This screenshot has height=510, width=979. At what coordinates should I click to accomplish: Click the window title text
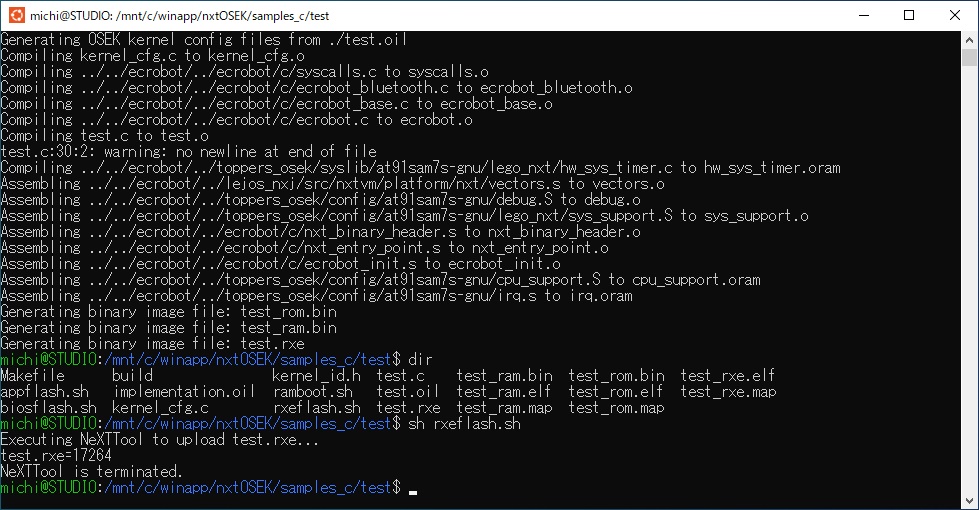[180, 16]
